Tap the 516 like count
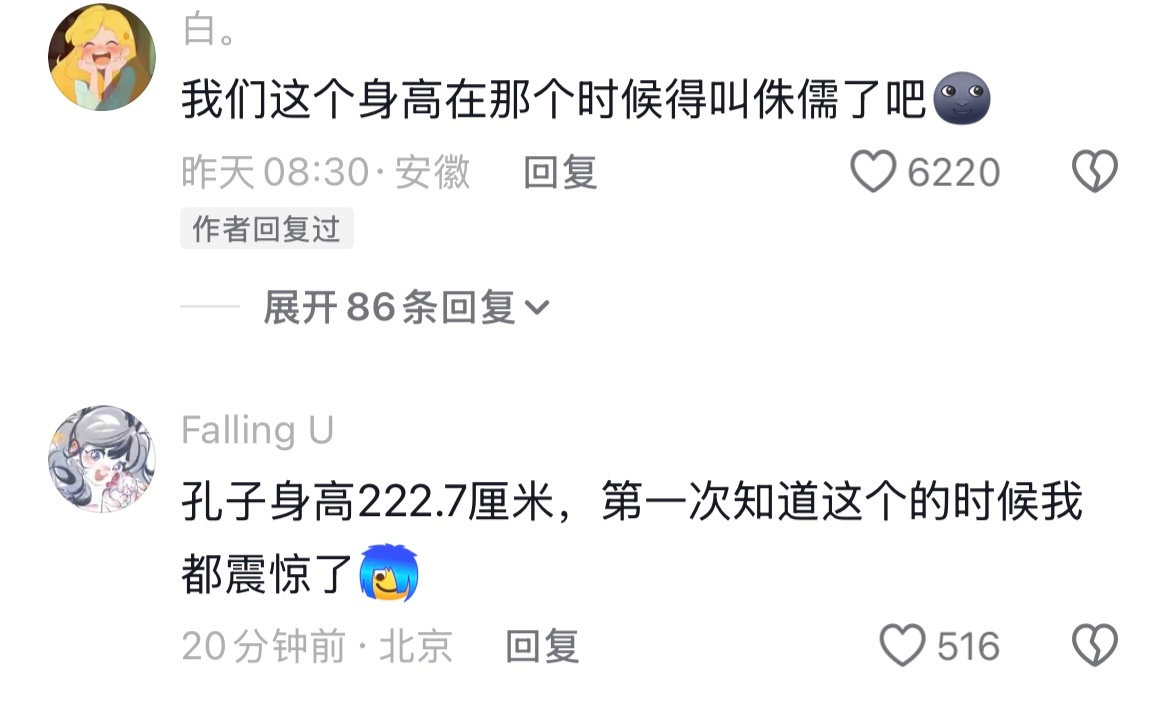The height and width of the screenshot is (704, 1170). [969, 646]
